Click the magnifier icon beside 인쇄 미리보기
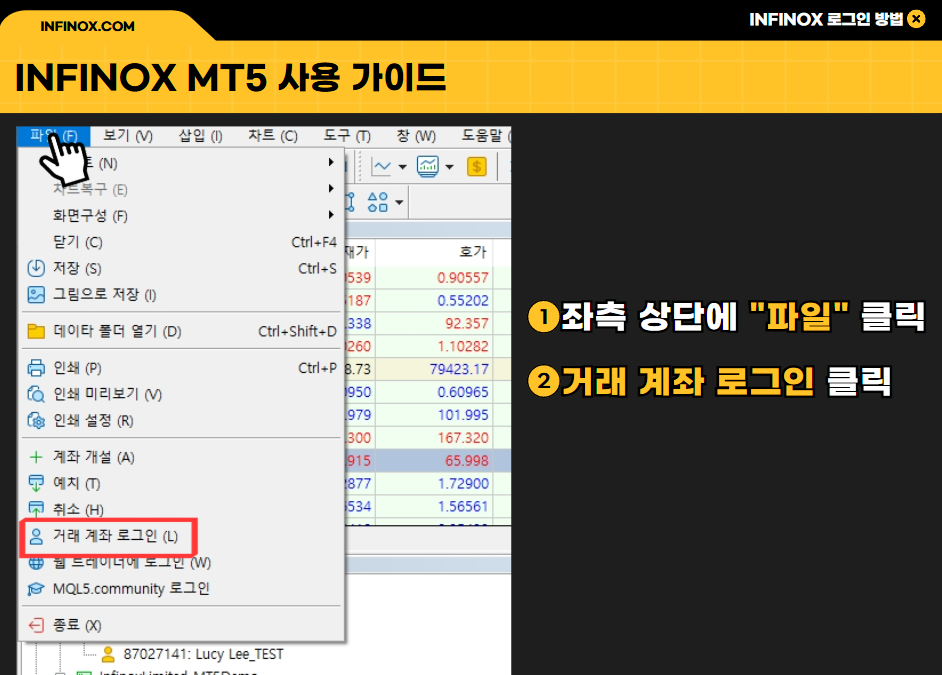Viewport: 942px width, 675px height. 36,394
